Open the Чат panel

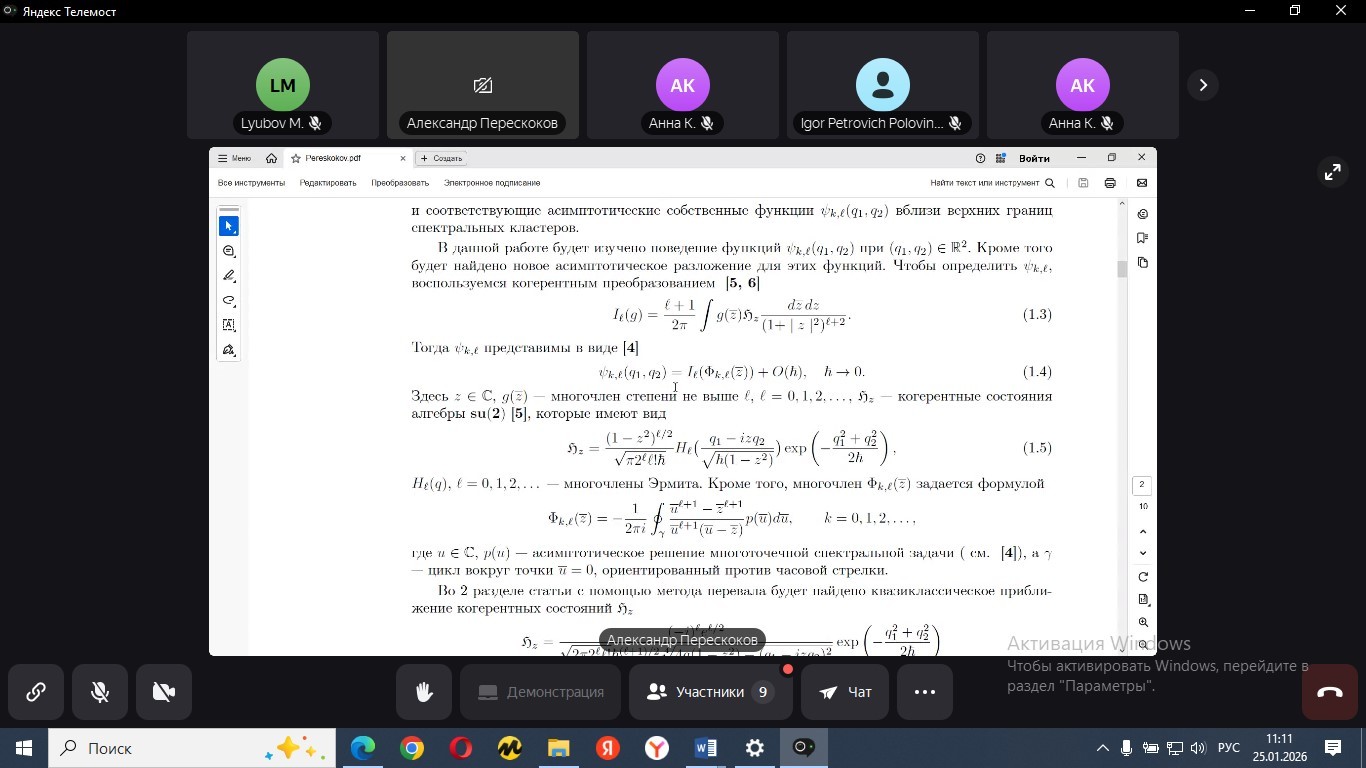click(845, 692)
